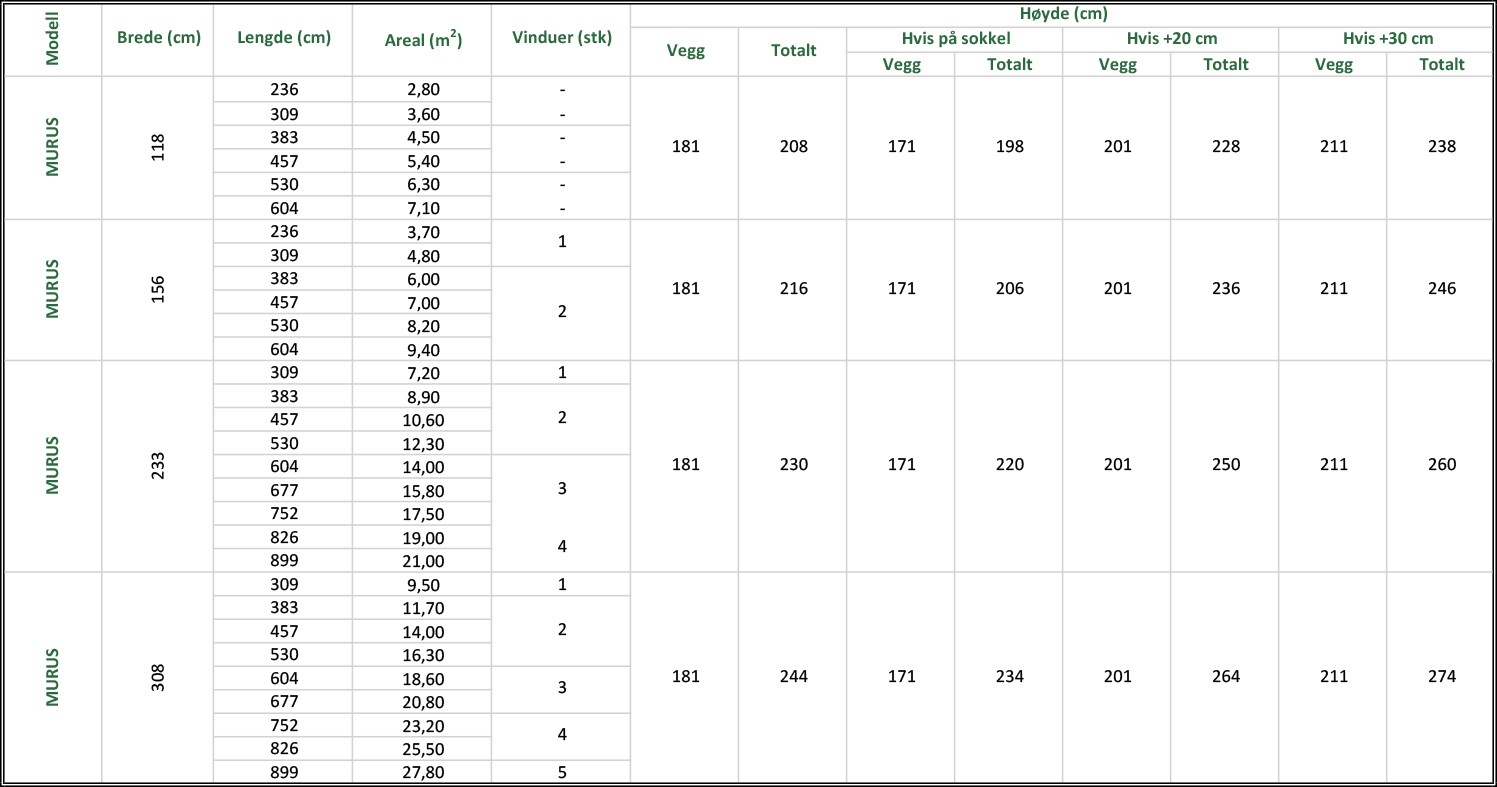Select the window count cell showing 5
Viewport: 1497px width, 787px height.
point(562,772)
